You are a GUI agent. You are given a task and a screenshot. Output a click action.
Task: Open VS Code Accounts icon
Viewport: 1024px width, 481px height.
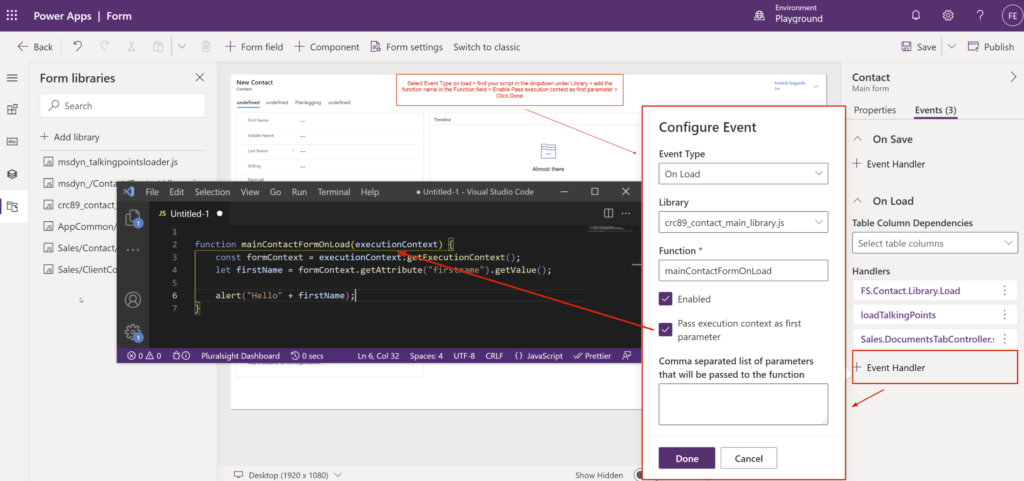[x=133, y=300]
